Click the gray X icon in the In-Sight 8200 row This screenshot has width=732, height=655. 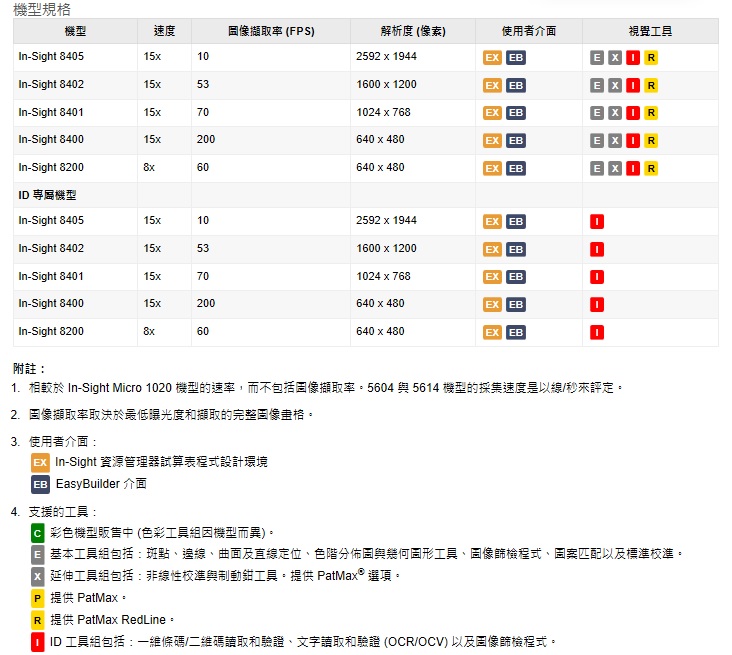coord(615,169)
